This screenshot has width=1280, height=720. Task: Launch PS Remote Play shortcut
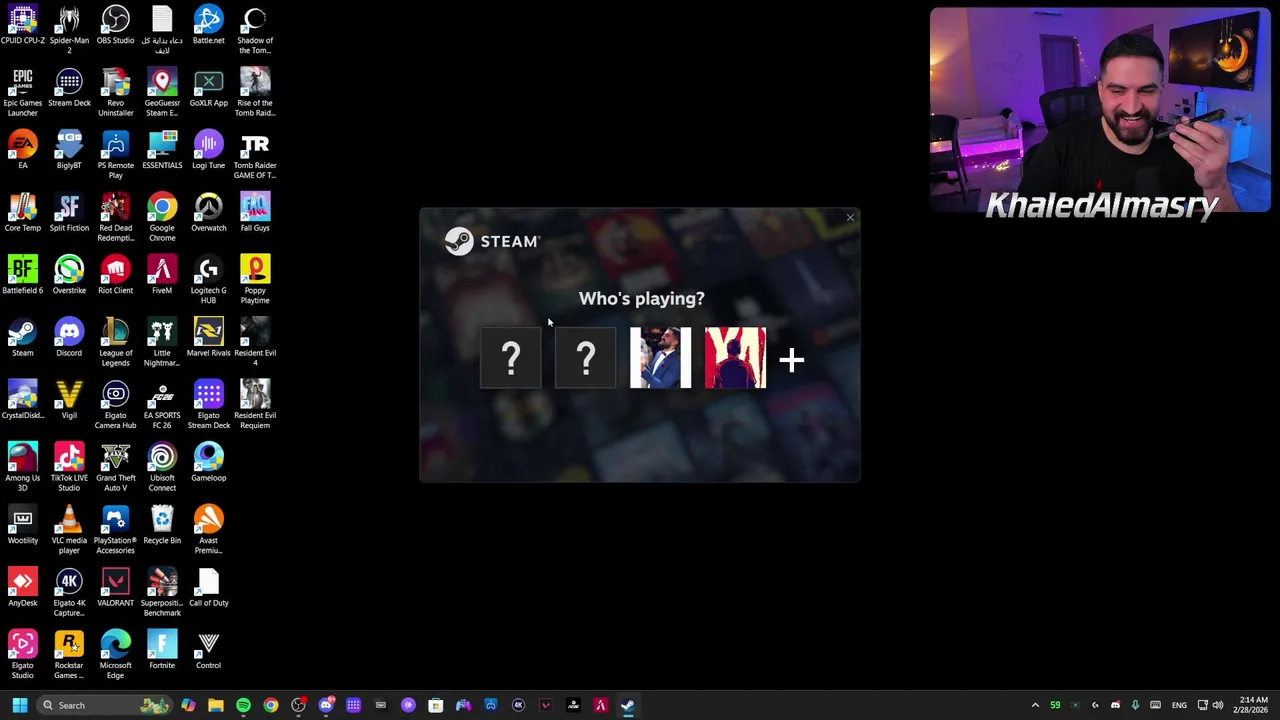115,155
